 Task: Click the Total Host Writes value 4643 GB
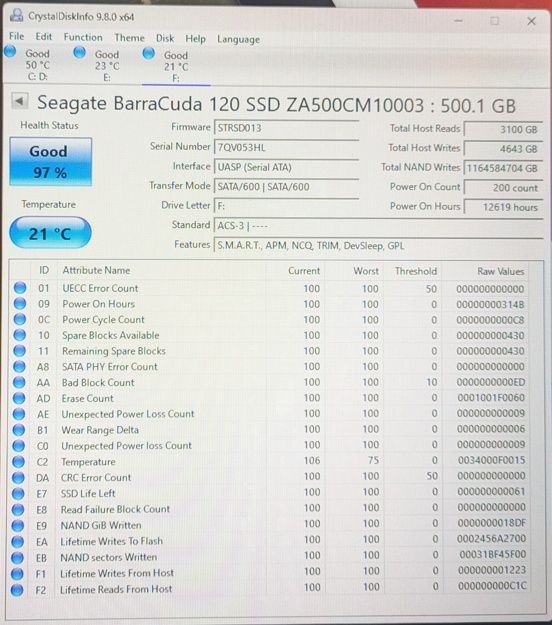503,149
